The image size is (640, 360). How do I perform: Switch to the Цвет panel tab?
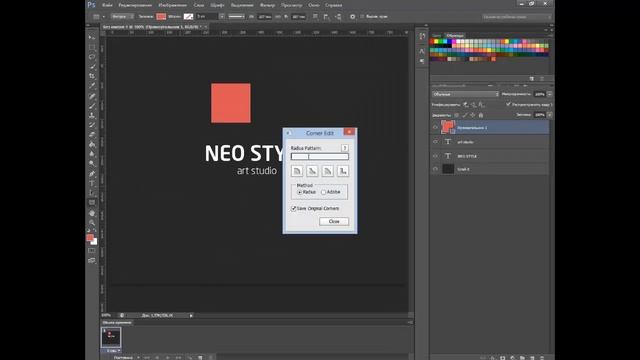[x=437, y=36]
